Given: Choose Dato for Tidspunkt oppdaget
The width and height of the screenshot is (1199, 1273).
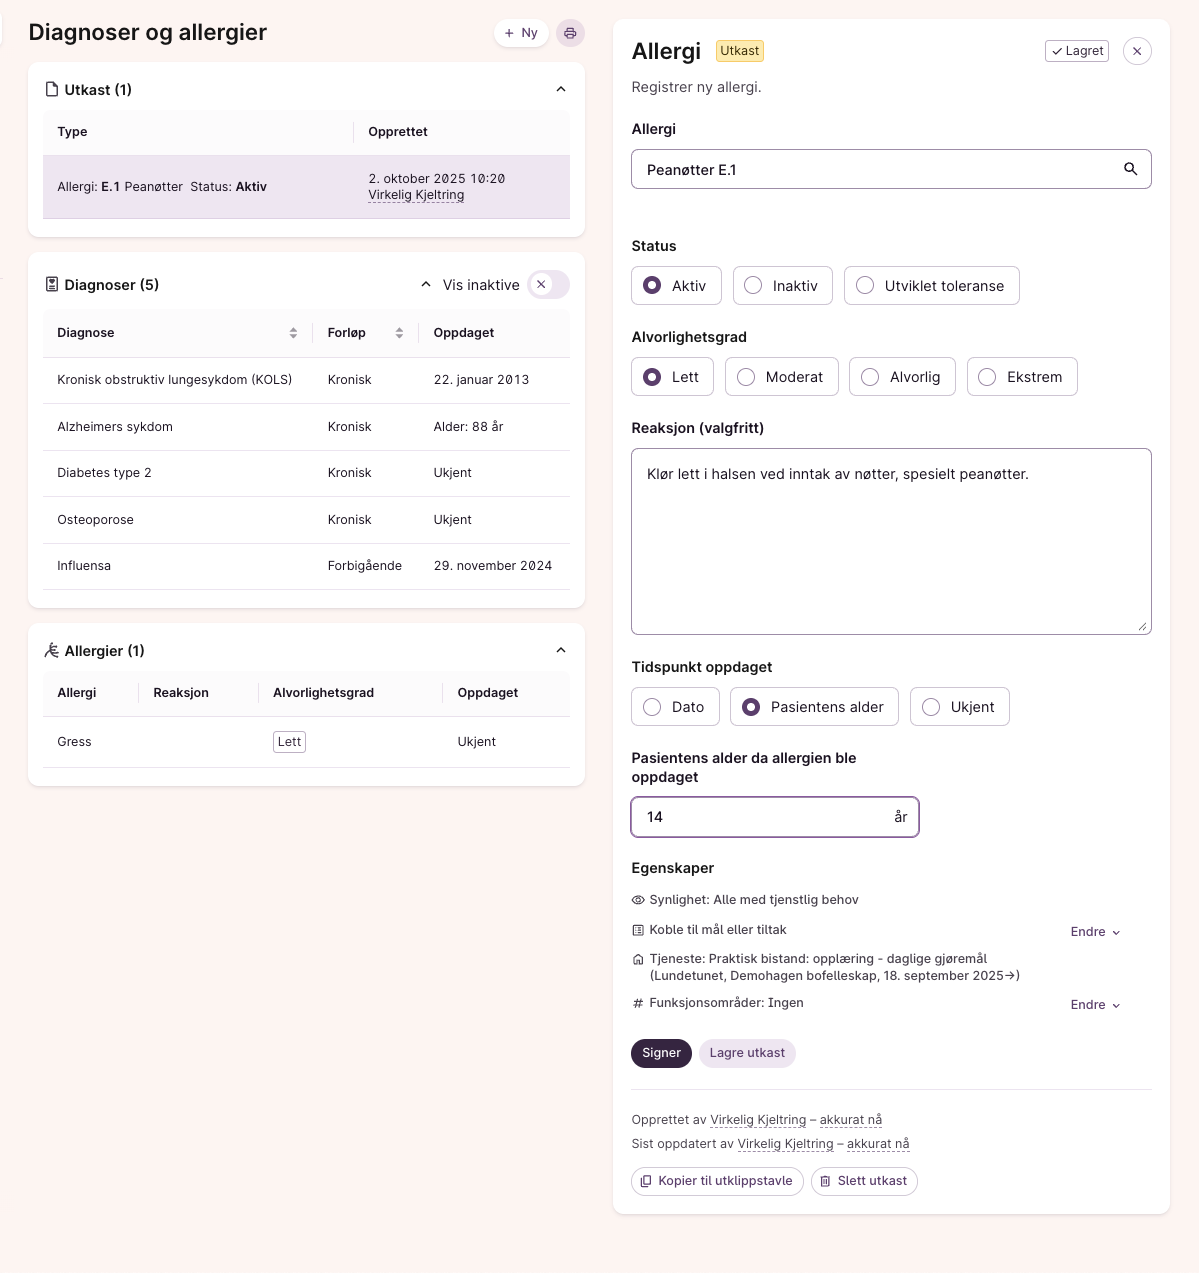Looking at the screenshot, I should tap(675, 707).
